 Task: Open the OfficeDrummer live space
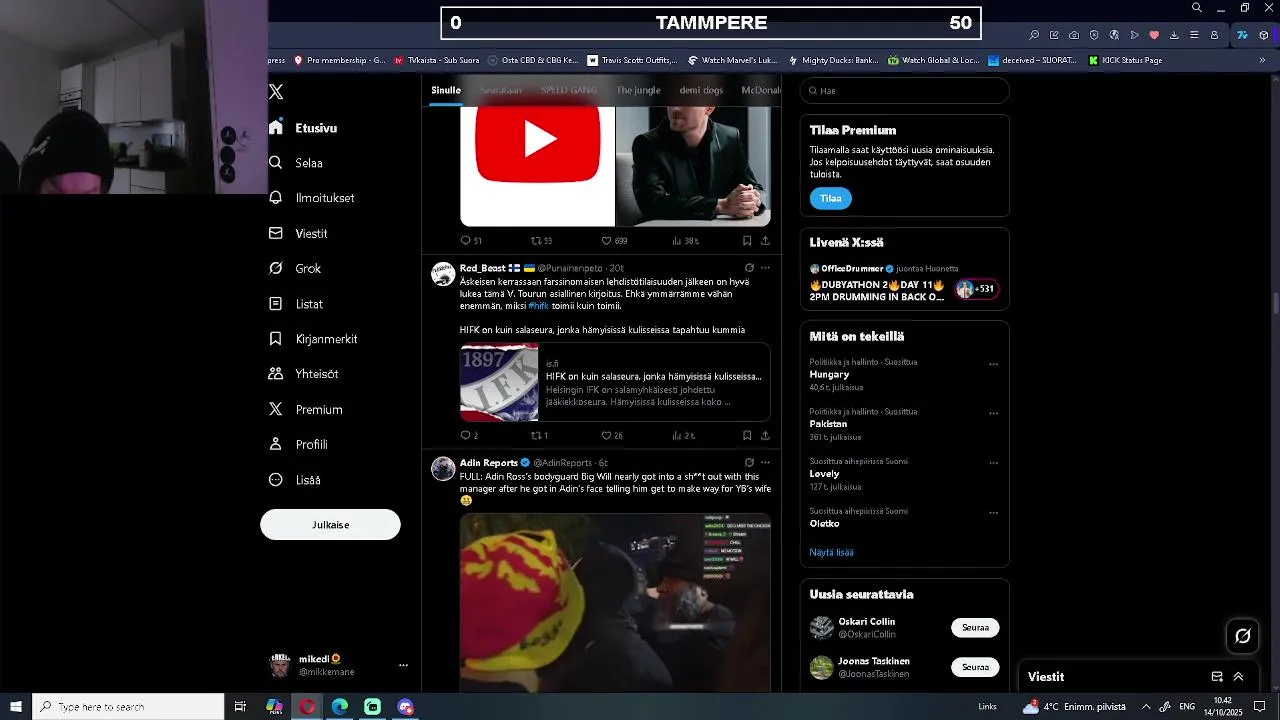(905, 283)
